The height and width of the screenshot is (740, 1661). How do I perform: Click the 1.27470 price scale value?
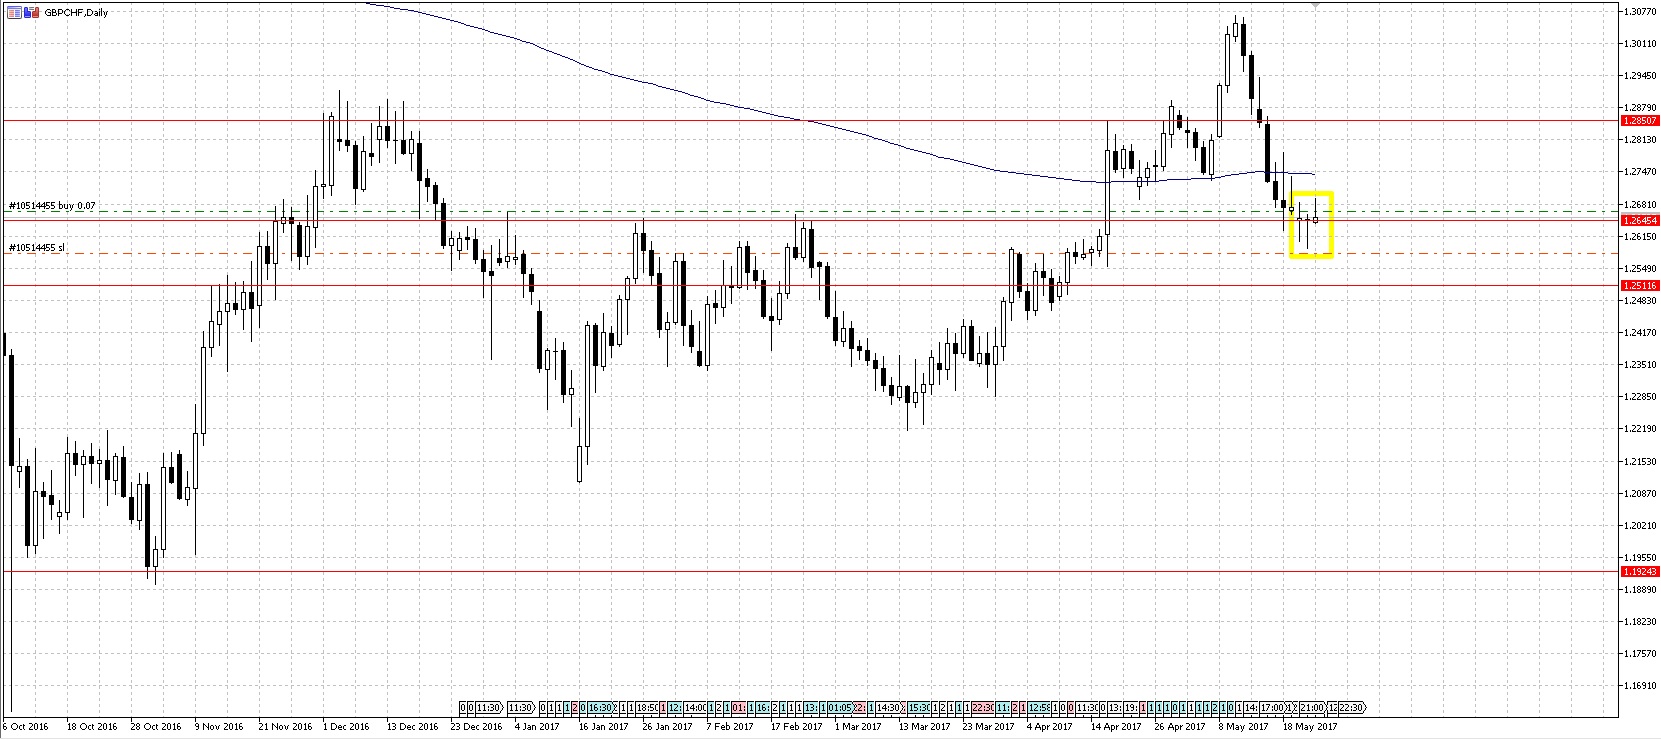pyautogui.click(x=1639, y=172)
